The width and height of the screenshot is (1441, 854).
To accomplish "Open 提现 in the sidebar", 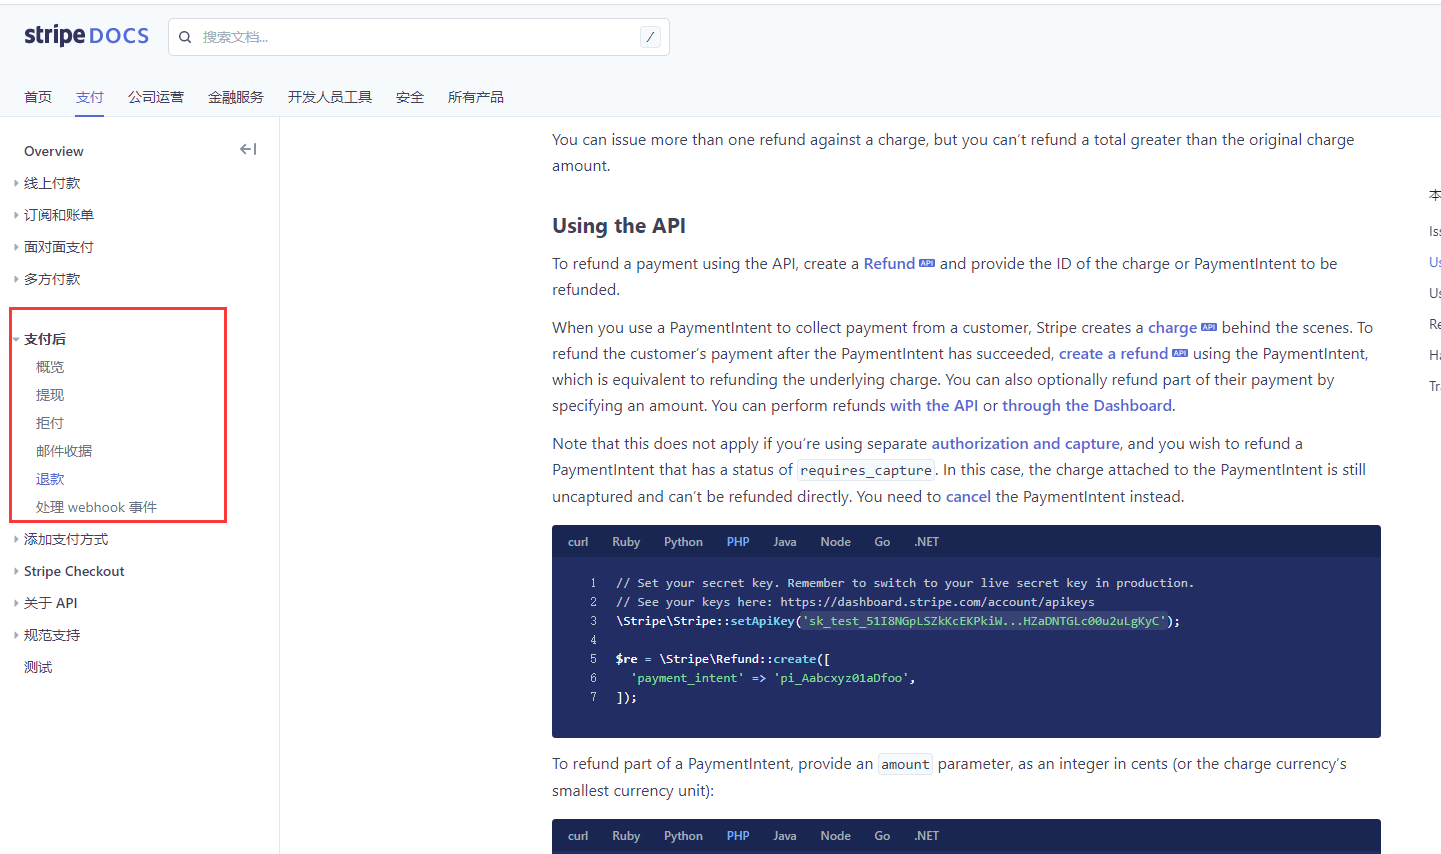I will tap(50, 395).
